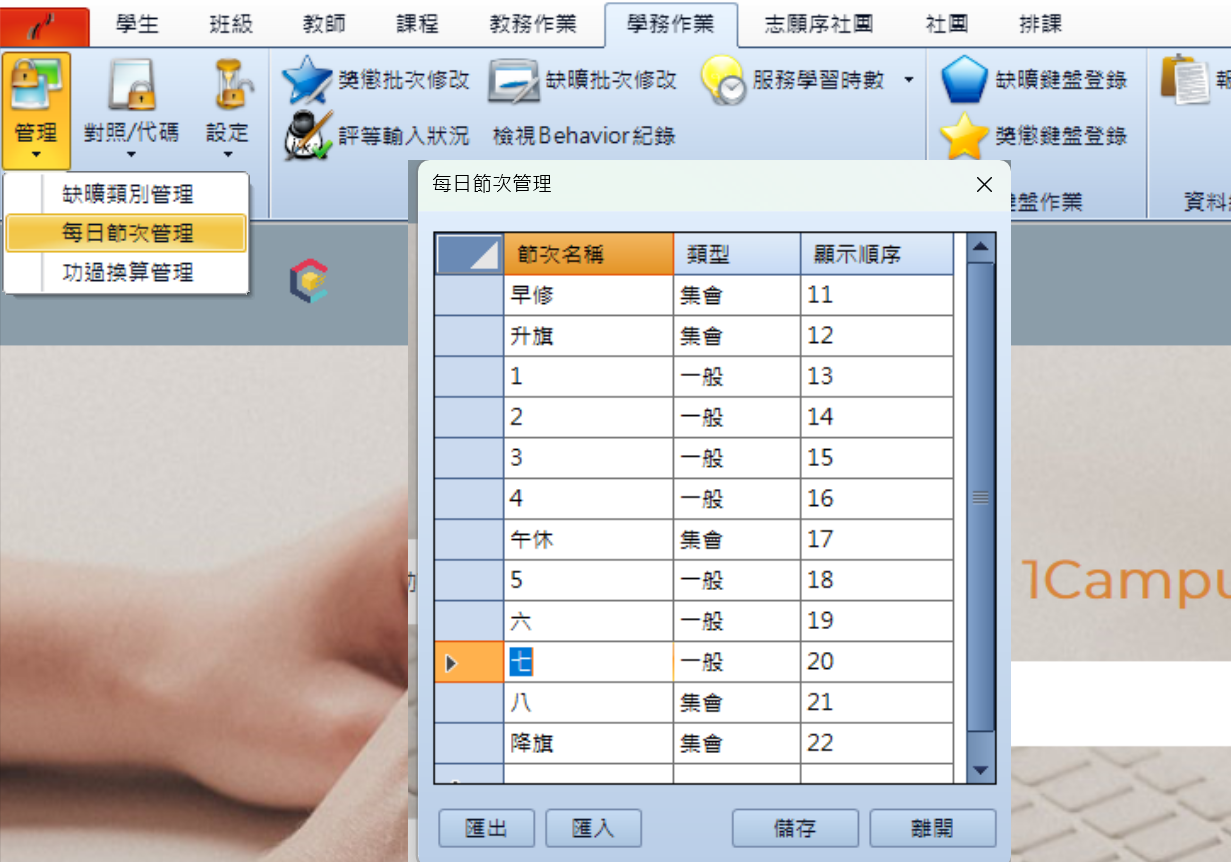Click the 缺曠批次修改 icon

point(514,81)
